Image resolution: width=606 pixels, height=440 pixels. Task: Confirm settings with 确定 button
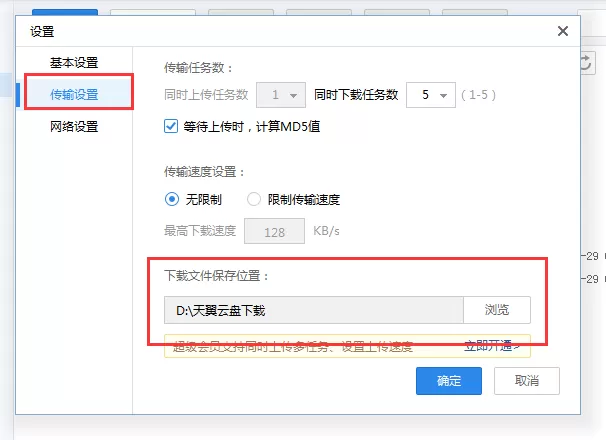pyautogui.click(x=449, y=381)
